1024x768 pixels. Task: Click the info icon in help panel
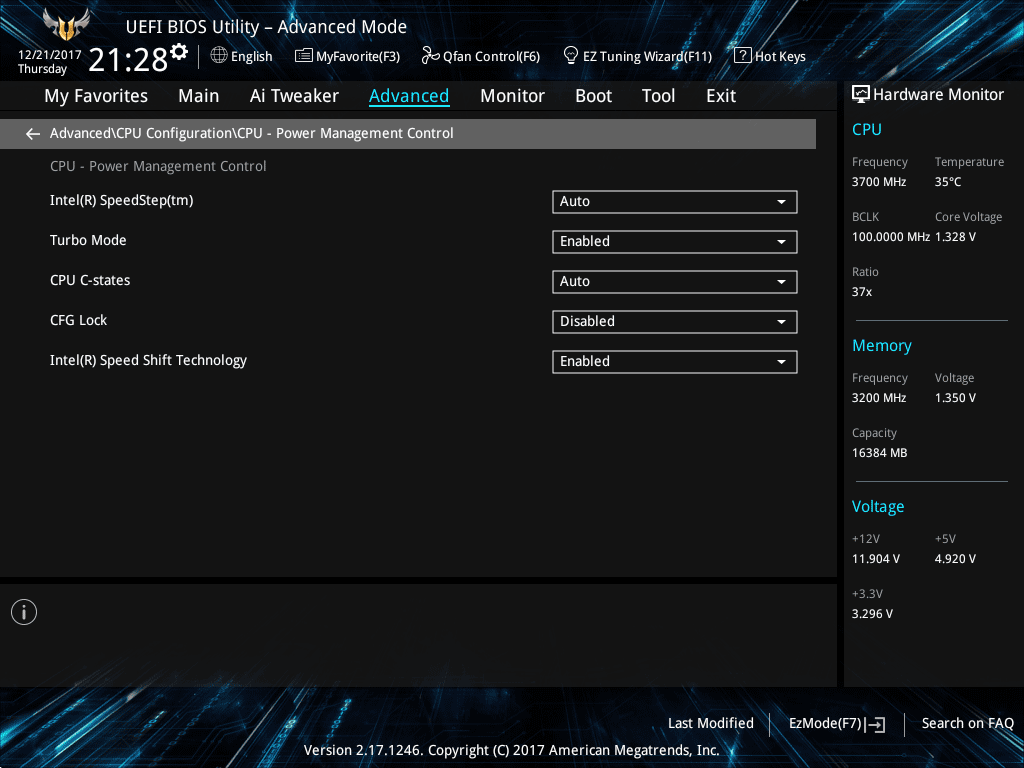click(24, 612)
